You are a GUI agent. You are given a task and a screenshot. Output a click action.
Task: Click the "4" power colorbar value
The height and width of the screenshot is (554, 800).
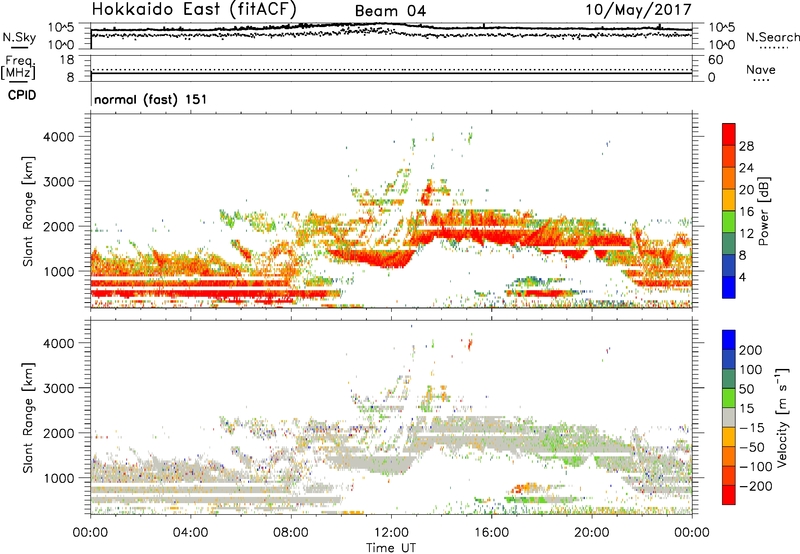coord(743,277)
